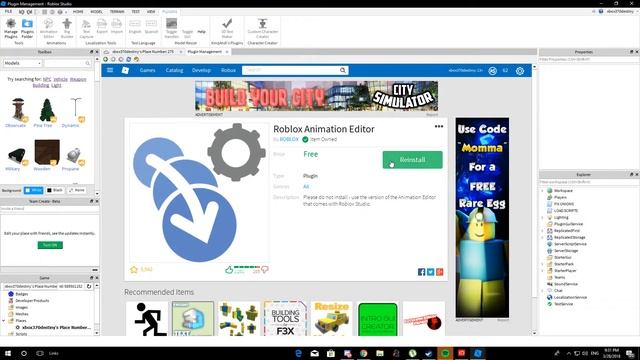Open the Windows Start menu

pyautogui.click(x=8, y=353)
